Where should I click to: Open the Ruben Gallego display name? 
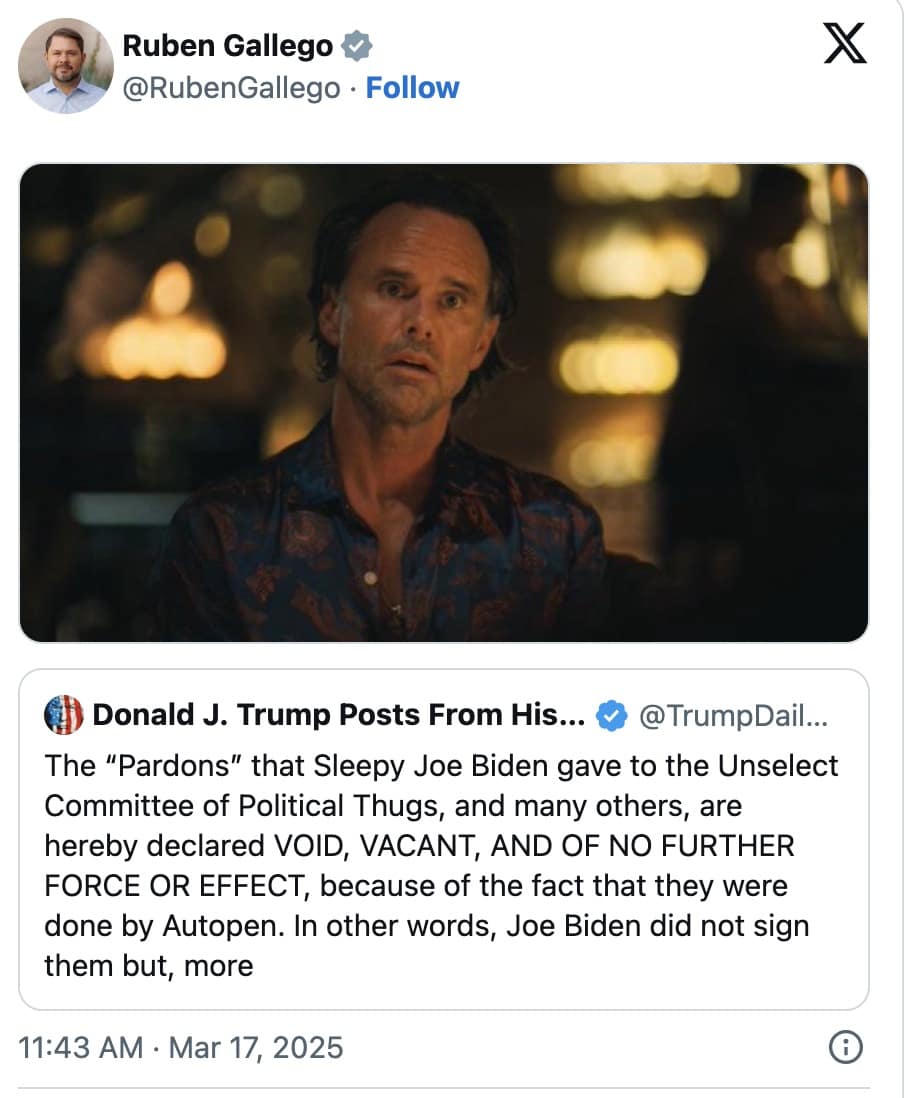(x=228, y=45)
